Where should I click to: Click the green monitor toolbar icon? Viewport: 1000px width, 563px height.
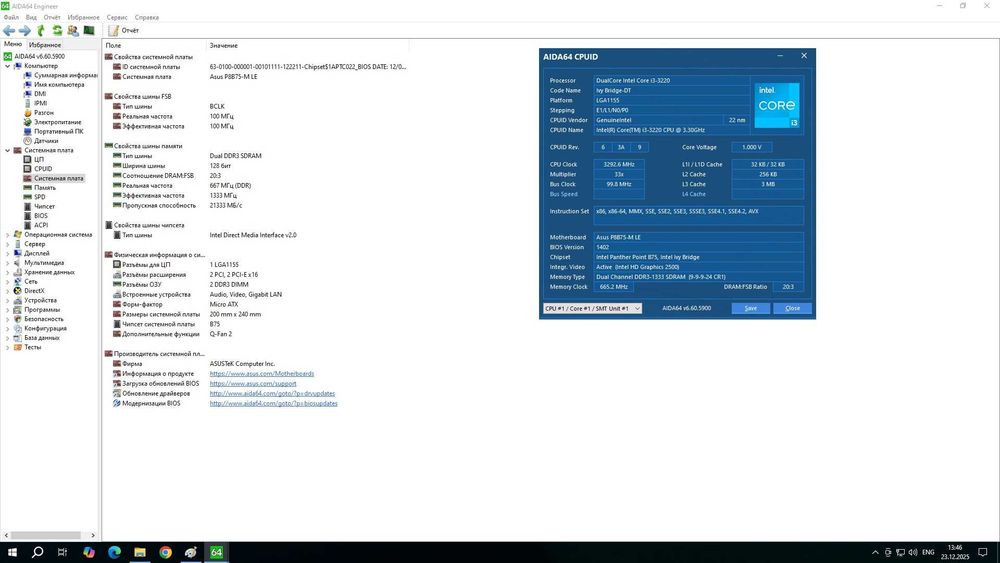[x=89, y=31]
